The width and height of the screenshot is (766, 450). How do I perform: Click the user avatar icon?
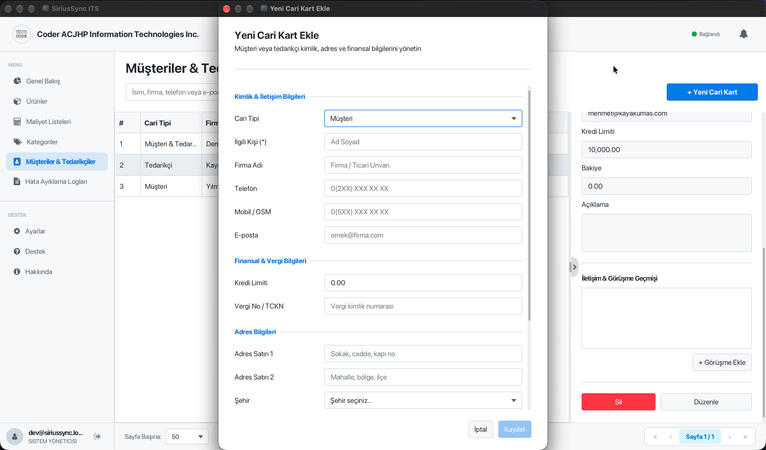[15, 436]
